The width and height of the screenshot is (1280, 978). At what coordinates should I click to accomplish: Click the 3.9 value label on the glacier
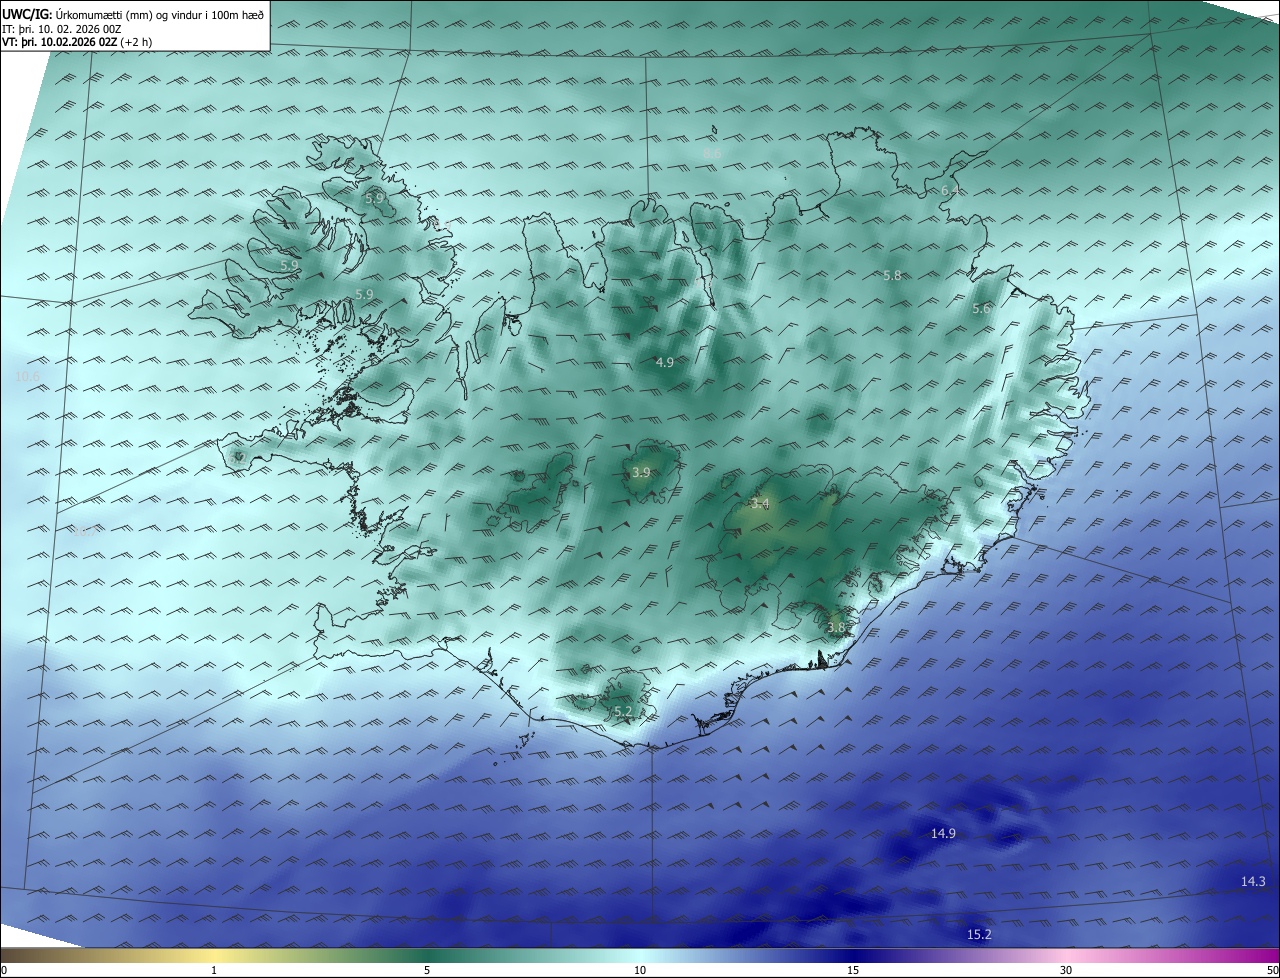pyautogui.click(x=641, y=472)
